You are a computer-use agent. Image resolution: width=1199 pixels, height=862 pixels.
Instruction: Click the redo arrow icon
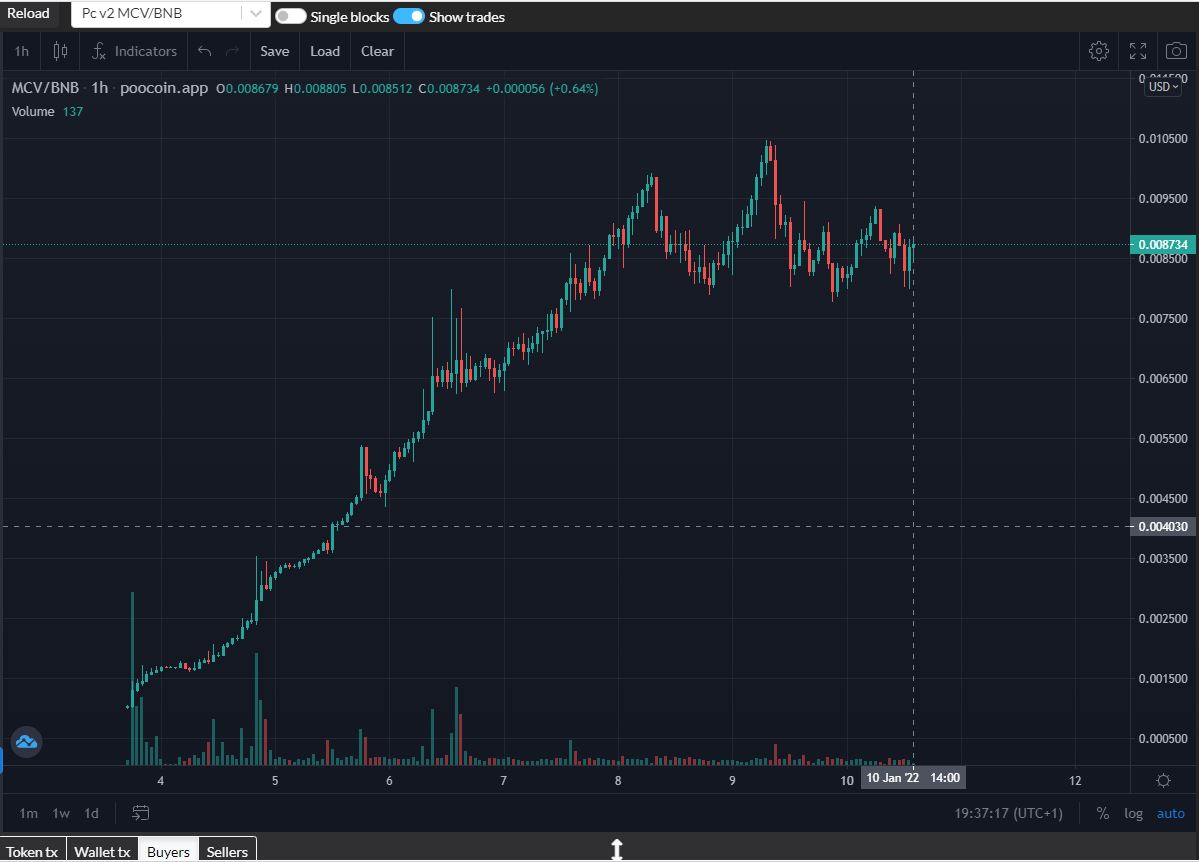[232, 51]
